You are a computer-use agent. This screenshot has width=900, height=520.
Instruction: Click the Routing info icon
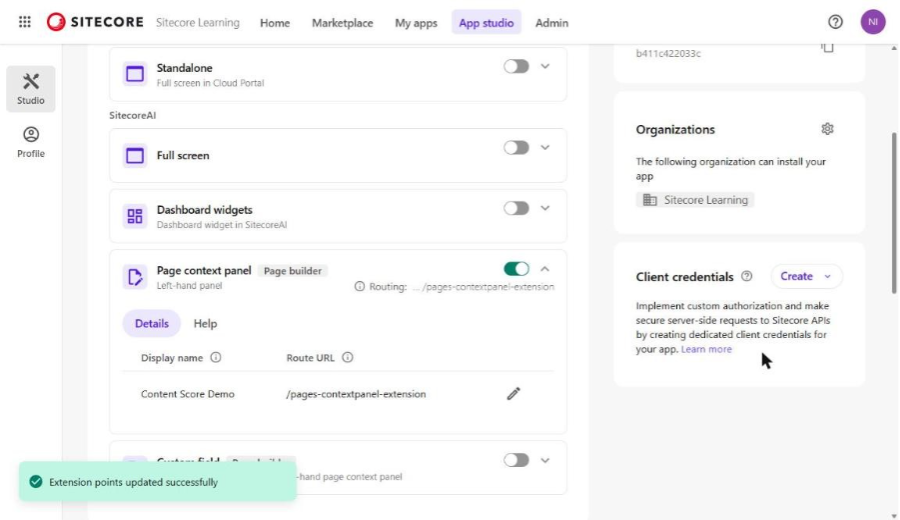click(x=359, y=286)
